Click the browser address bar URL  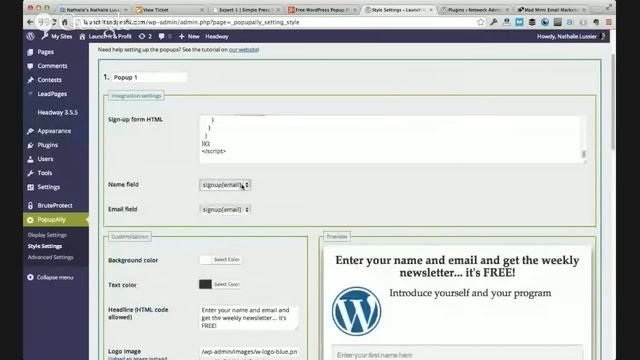point(191,22)
